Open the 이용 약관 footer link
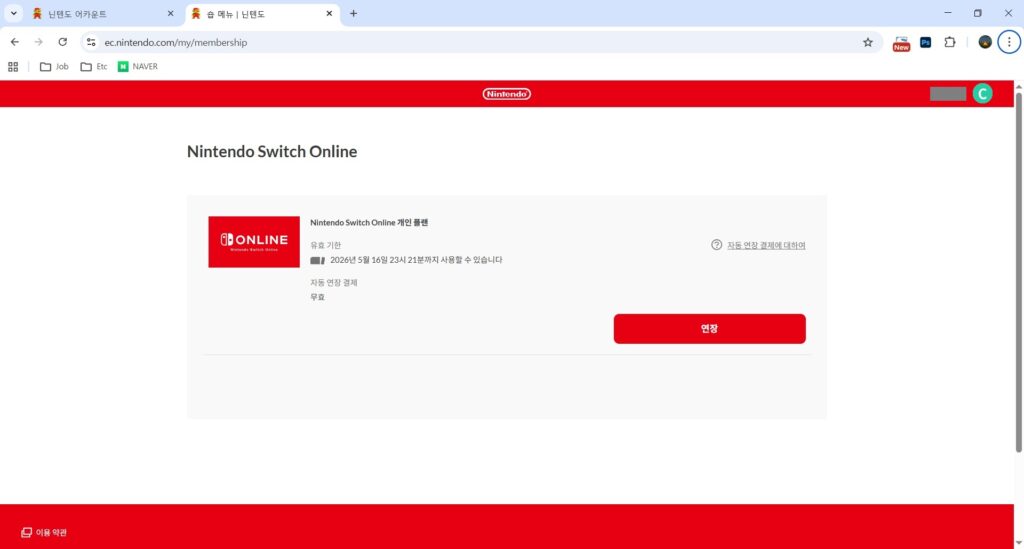Screen dimensions: 1024x549 44,532
